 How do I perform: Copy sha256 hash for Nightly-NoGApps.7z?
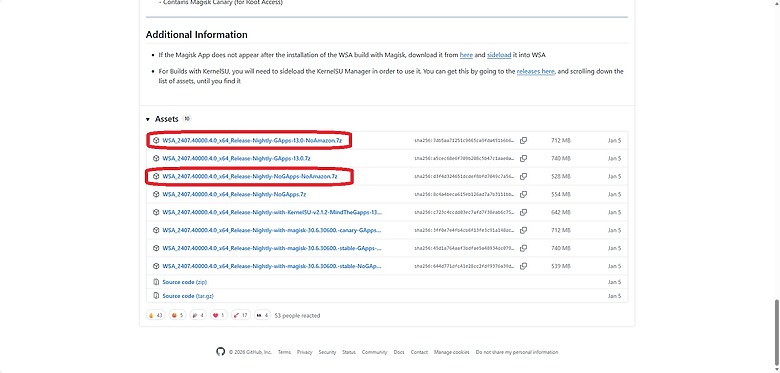click(523, 194)
